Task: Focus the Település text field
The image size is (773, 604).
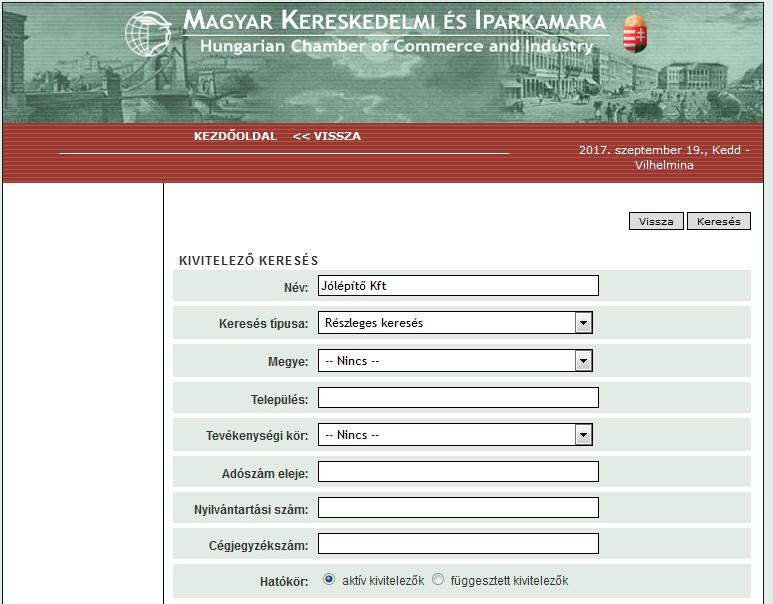Action: [x=458, y=397]
